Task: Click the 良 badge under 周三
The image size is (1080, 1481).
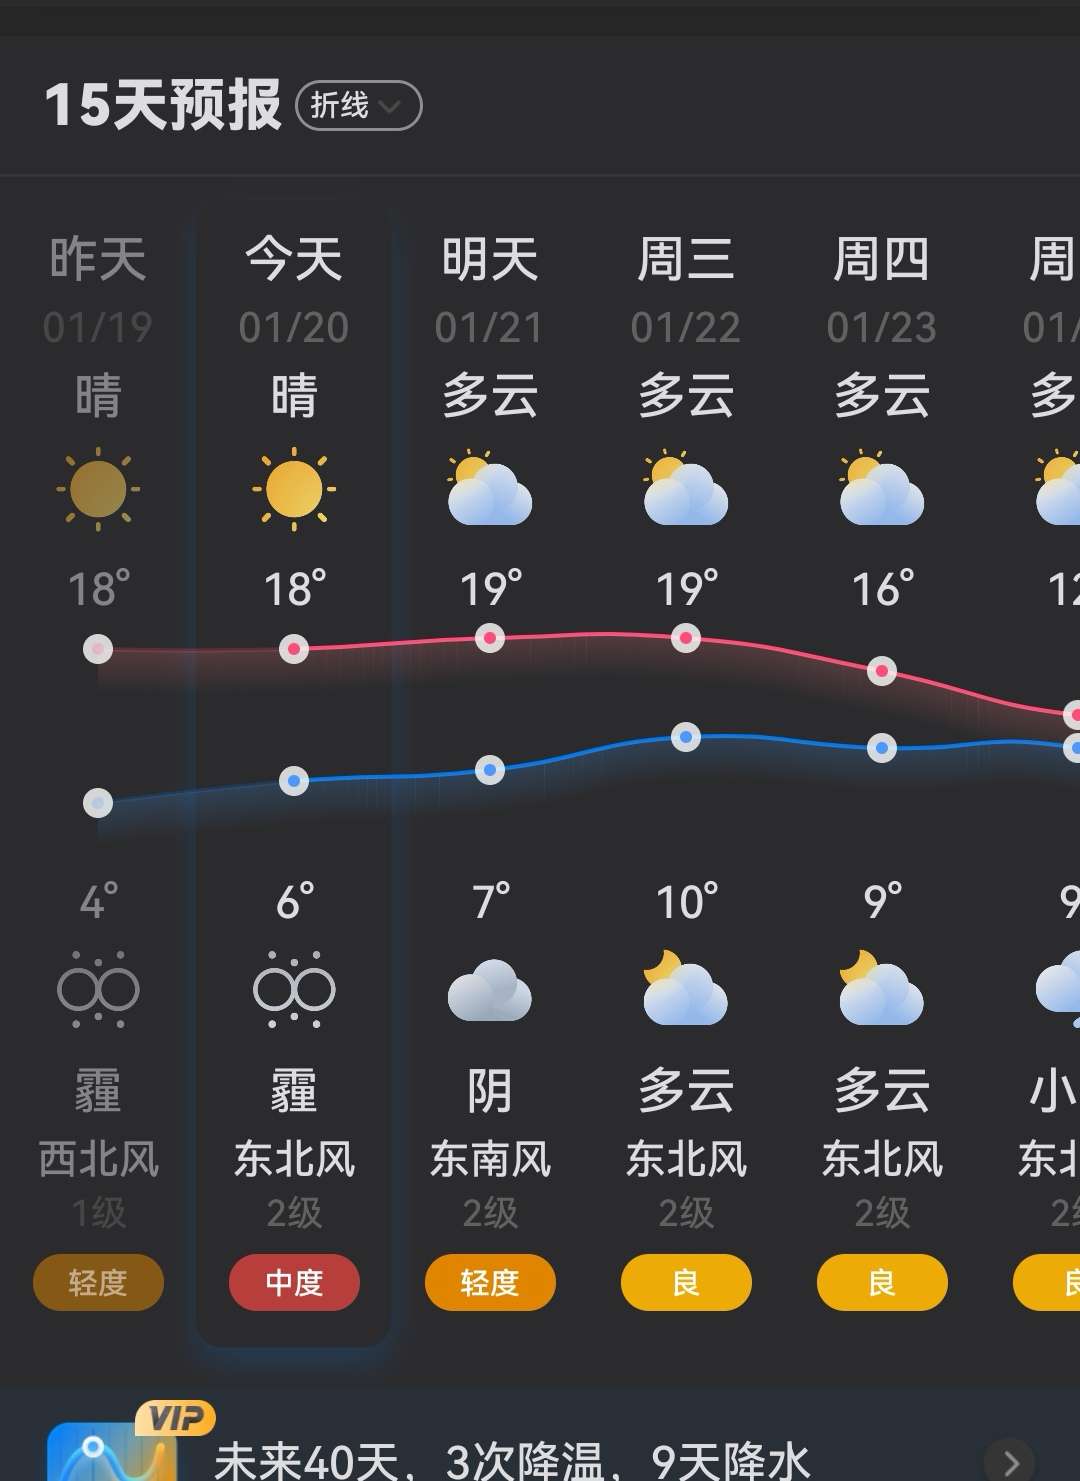Action: tap(685, 1283)
